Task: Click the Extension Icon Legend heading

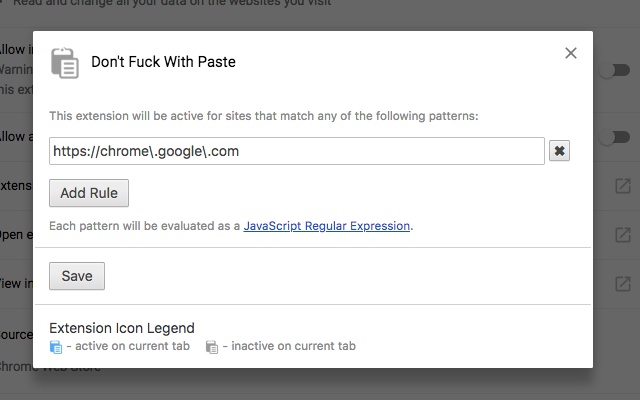Action: tap(121, 328)
